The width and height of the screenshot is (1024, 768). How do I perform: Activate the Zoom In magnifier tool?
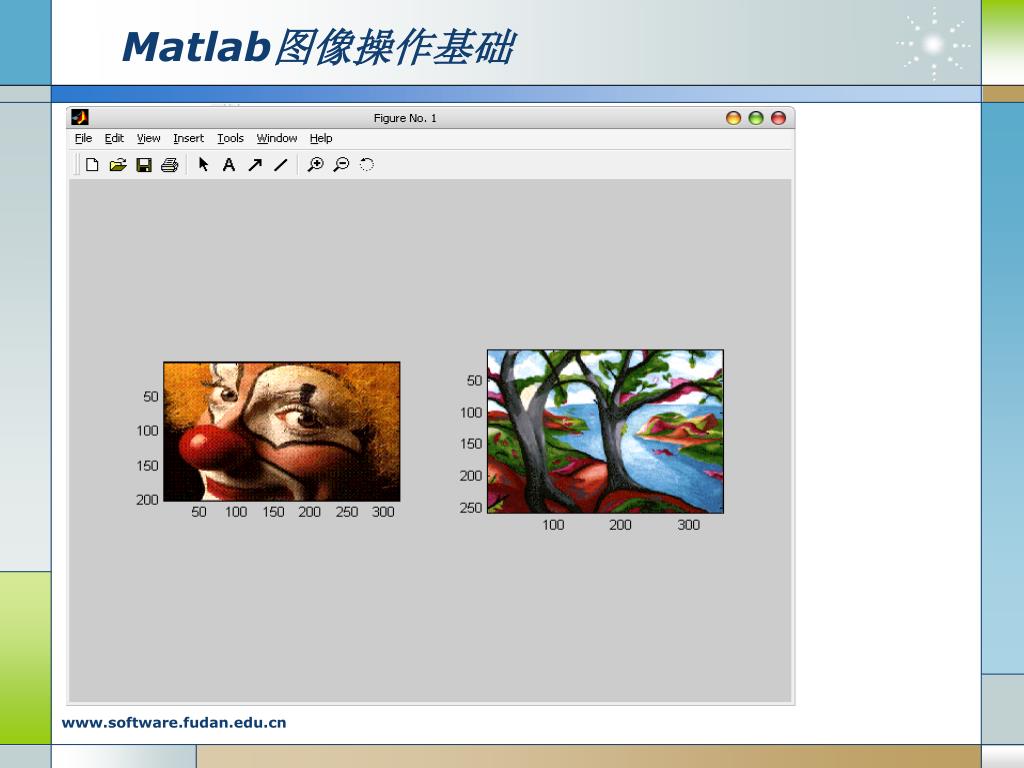click(315, 165)
